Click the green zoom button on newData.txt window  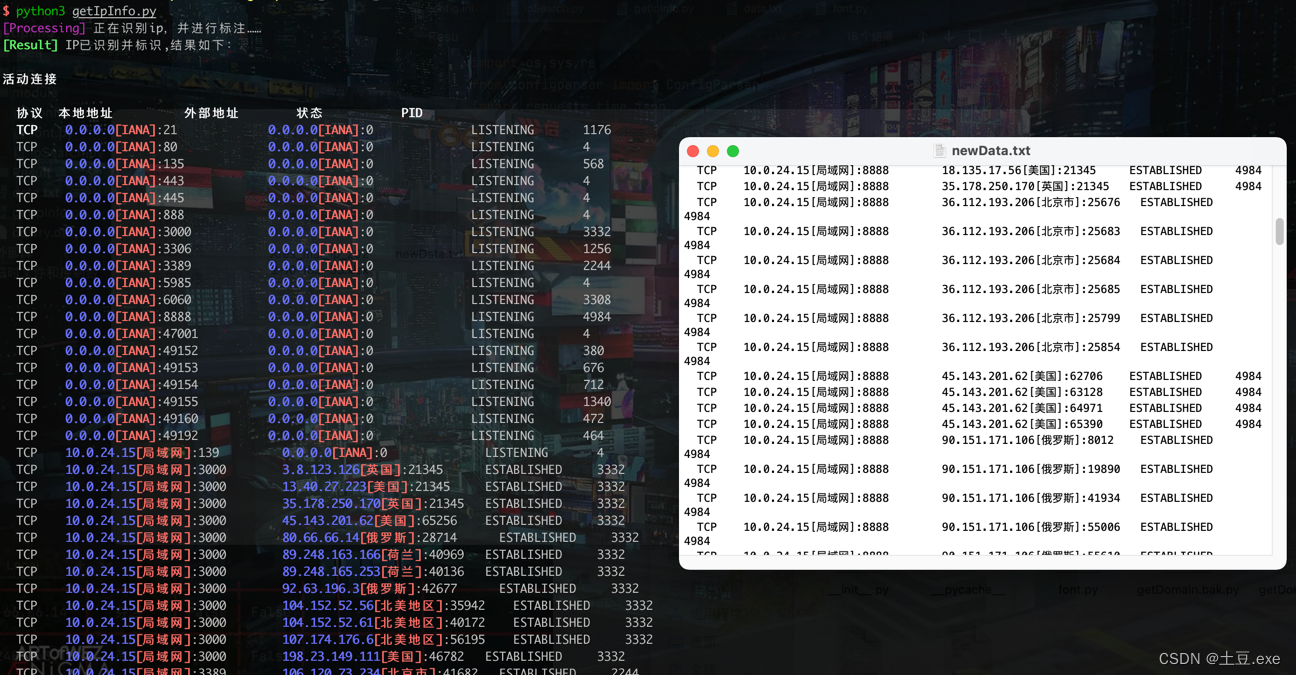(733, 150)
